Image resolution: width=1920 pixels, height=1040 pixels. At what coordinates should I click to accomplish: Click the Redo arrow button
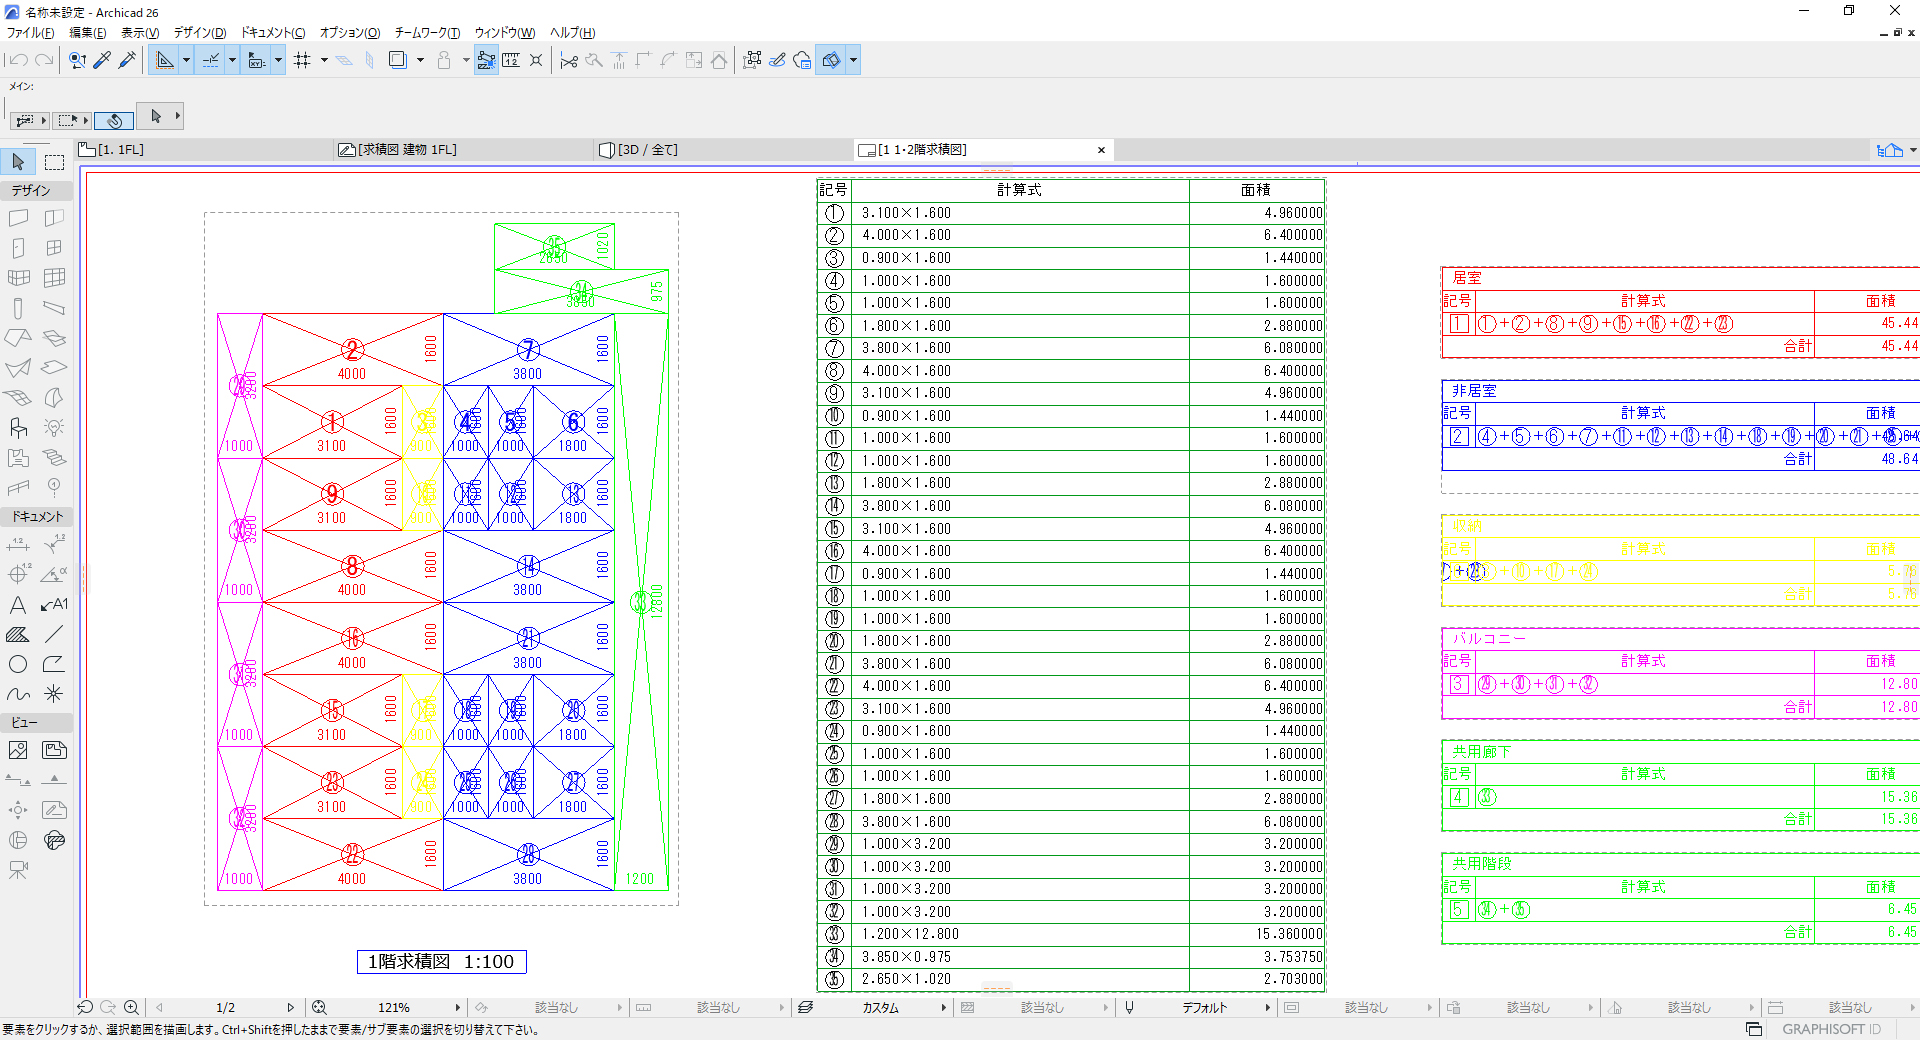tap(44, 60)
